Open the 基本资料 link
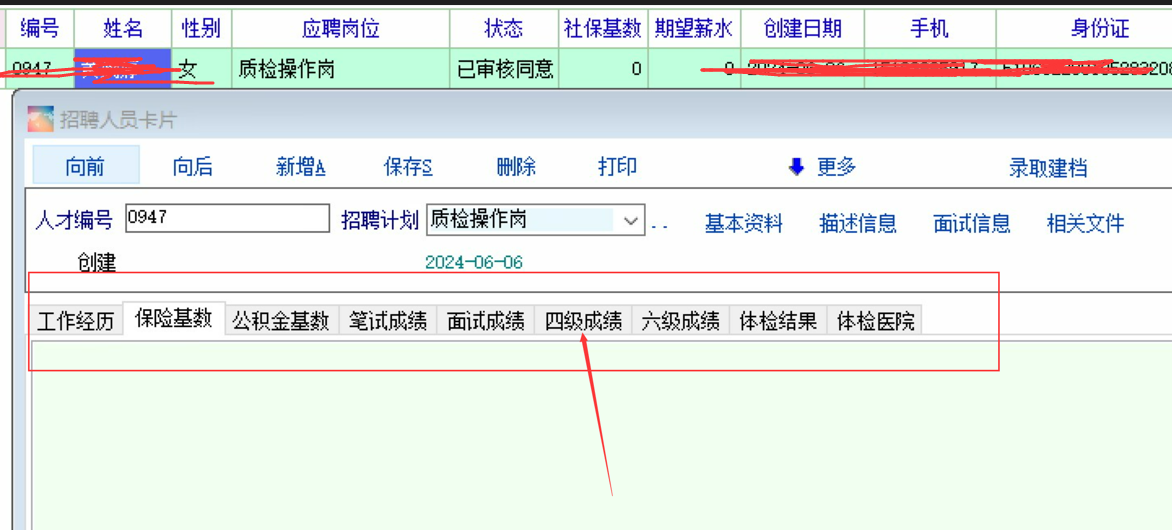 point(743,224)
